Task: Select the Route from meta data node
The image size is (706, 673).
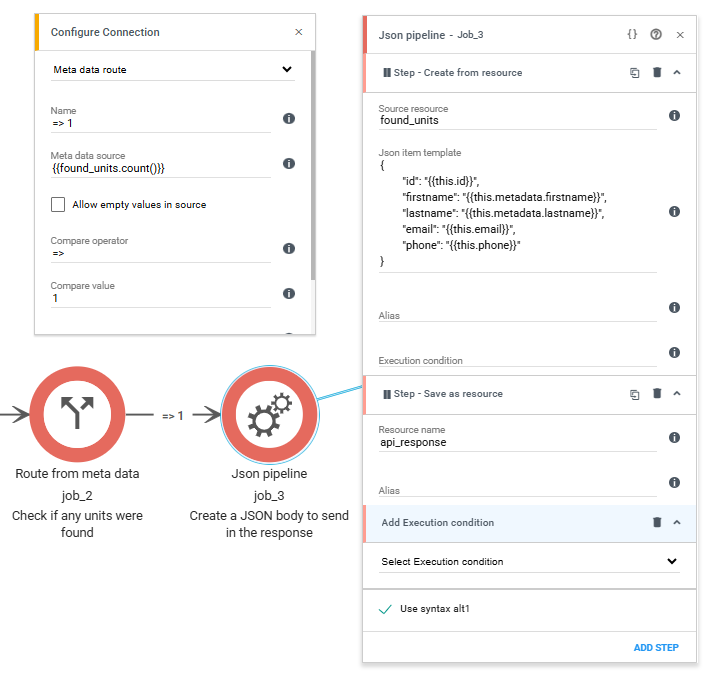Action: point(77,414)
